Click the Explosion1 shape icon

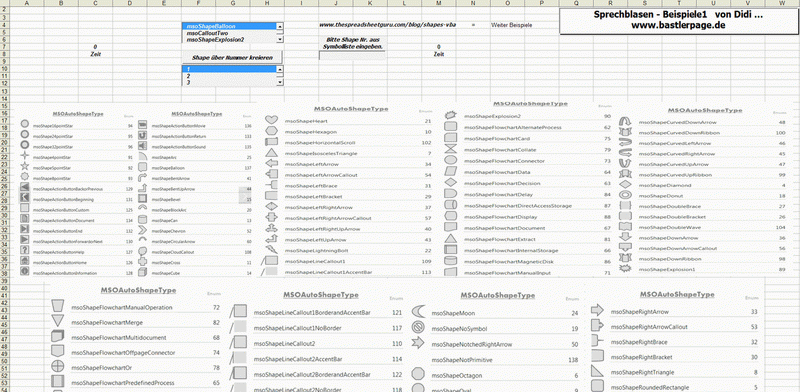(625, 268)
